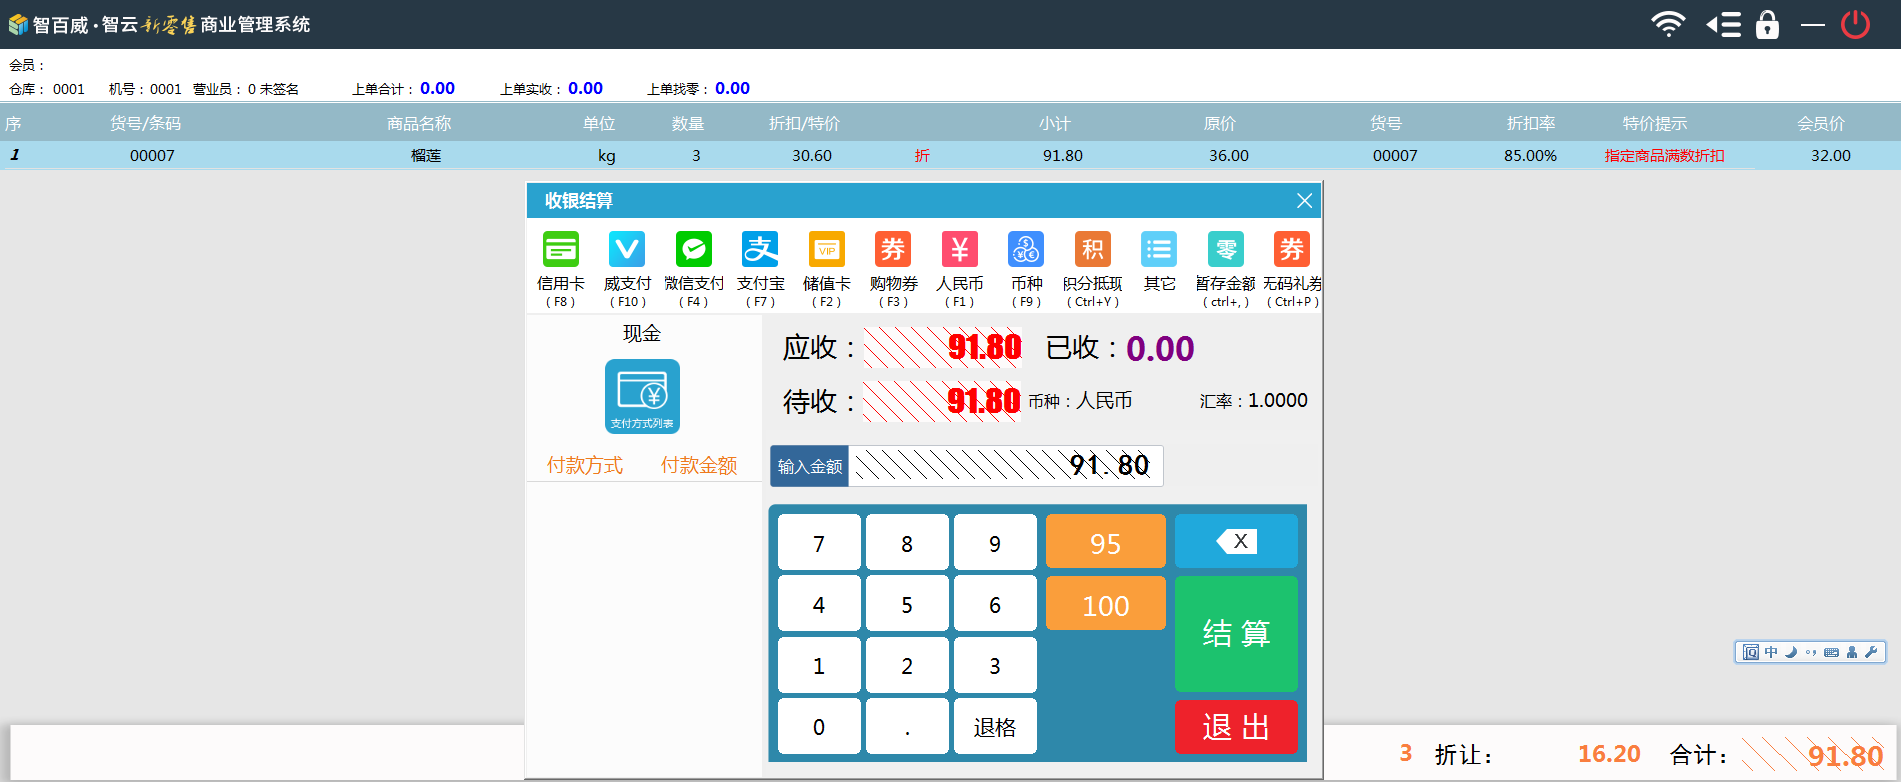Viewport: 1901px width, 782px height.
Task: Click the green 结算 settle button
Action: [1236, 633]
